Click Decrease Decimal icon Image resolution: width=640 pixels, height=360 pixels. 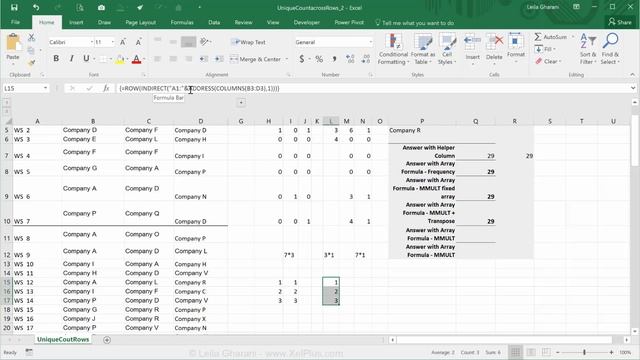tap(366, 59)
